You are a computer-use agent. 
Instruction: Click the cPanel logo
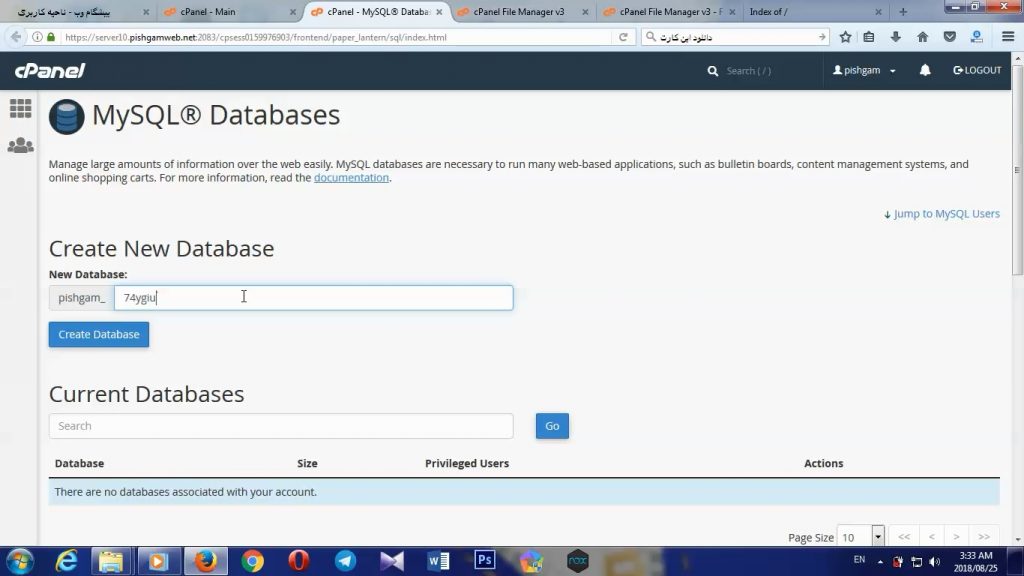[50, 71]
